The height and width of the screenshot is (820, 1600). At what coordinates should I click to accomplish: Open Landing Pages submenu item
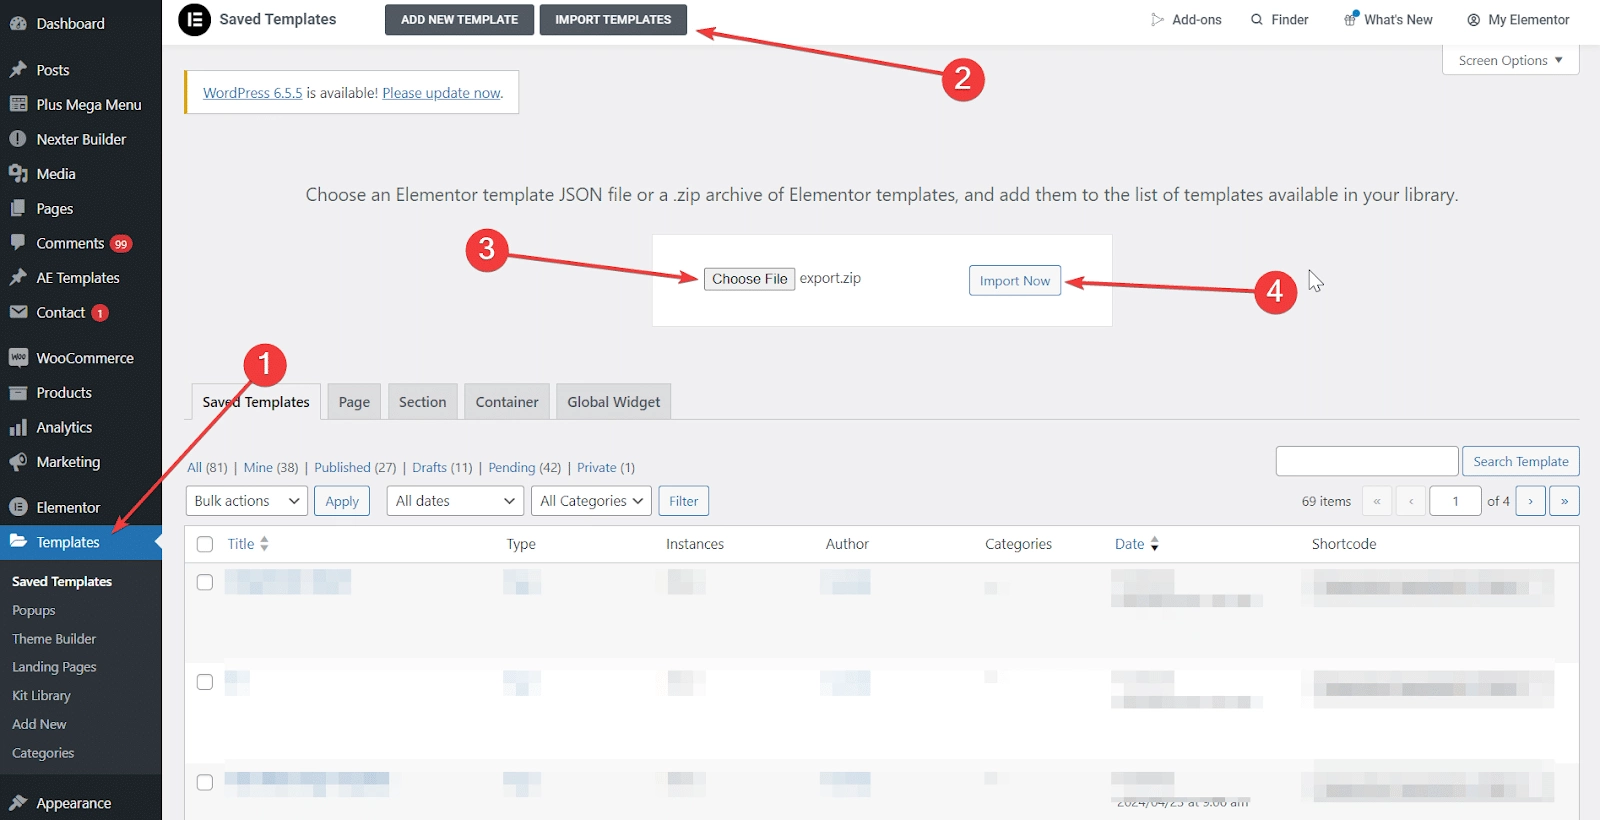tap(54, 667)
